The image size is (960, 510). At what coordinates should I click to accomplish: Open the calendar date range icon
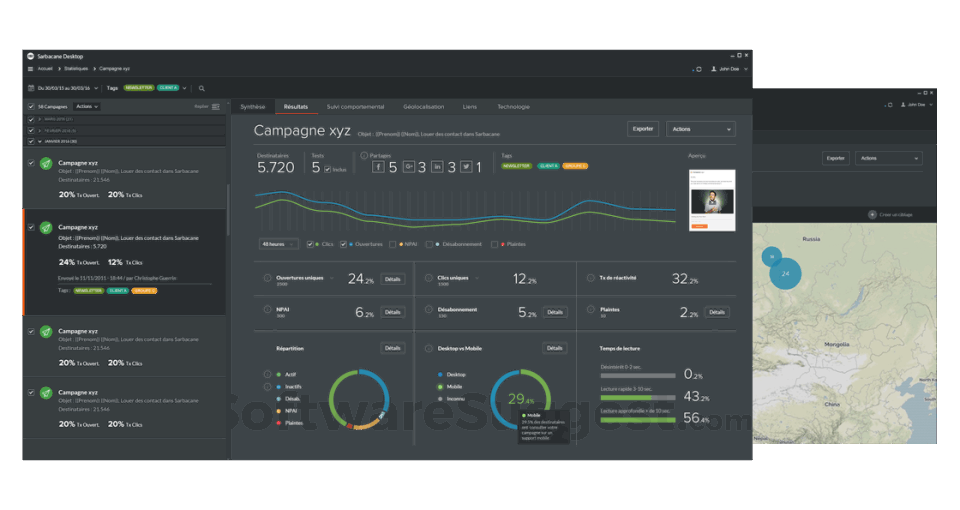[31, 88]
